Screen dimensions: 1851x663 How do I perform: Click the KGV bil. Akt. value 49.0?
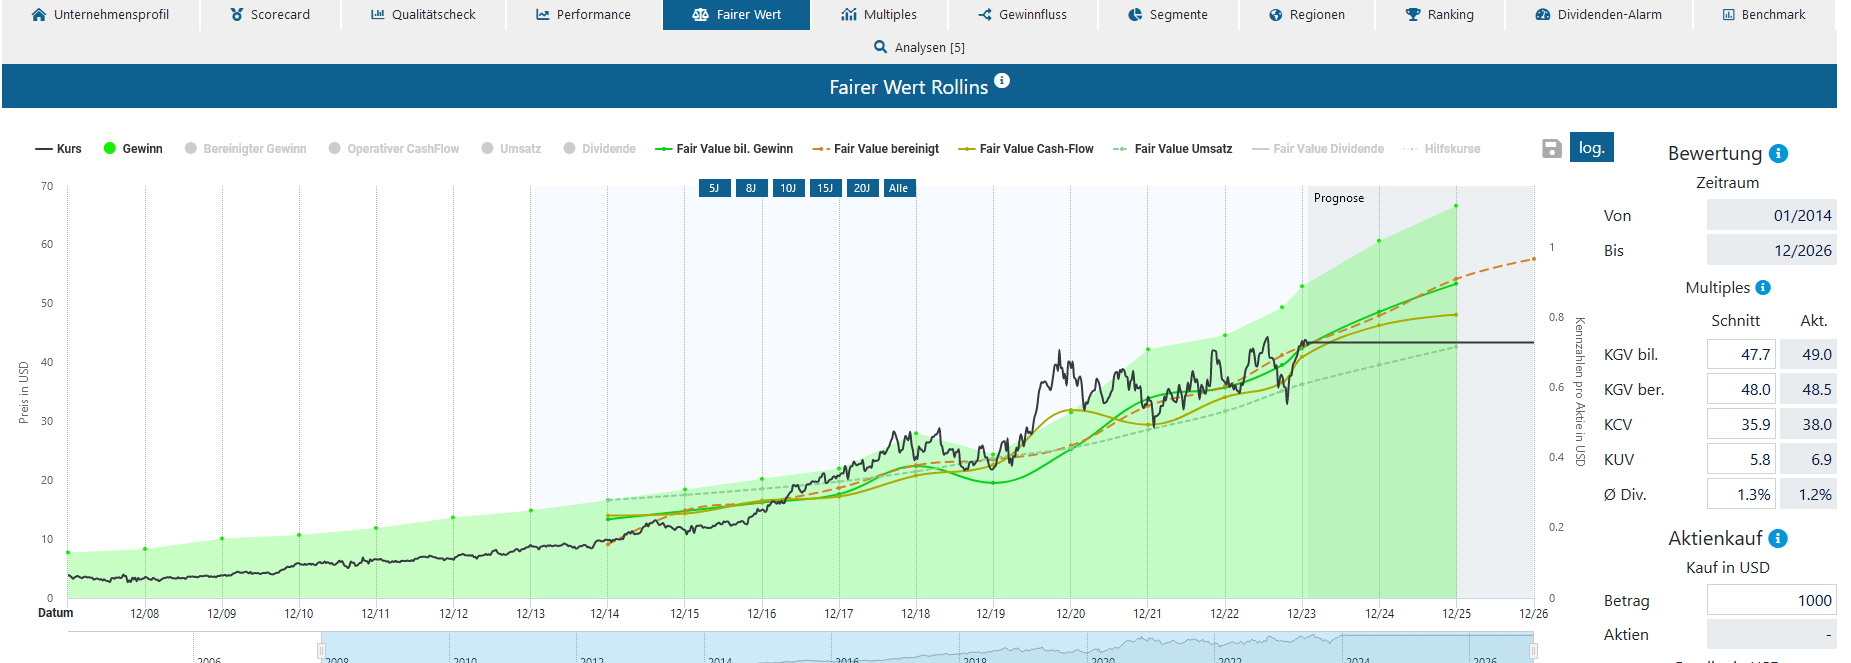click(x=1808, y=354)
